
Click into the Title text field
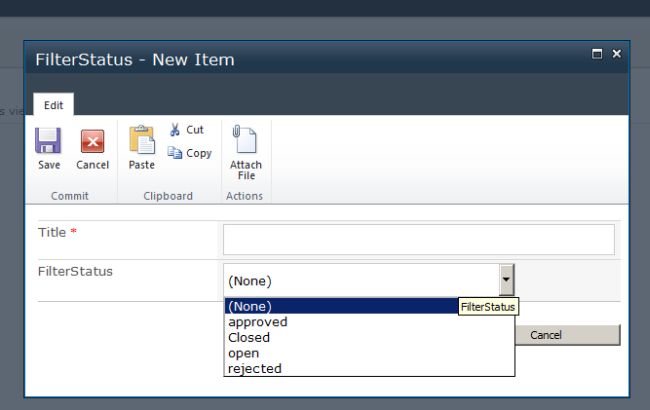click(418, 239)
